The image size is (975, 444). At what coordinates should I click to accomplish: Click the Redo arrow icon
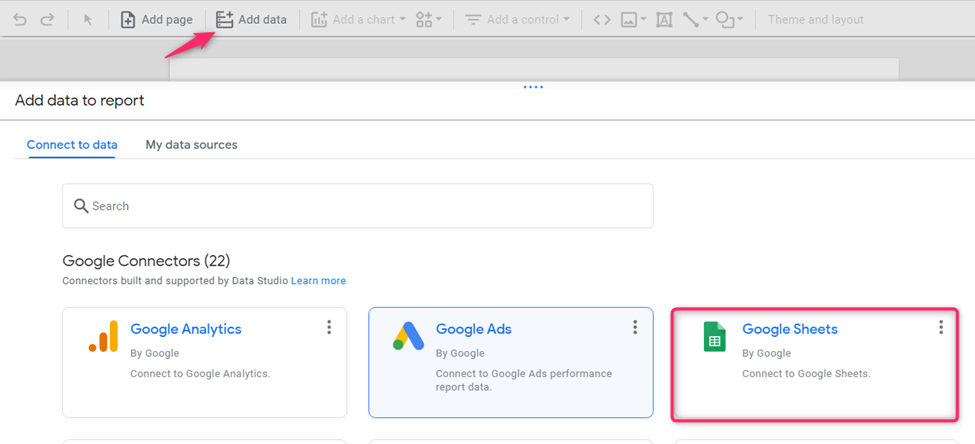[47, 19]
